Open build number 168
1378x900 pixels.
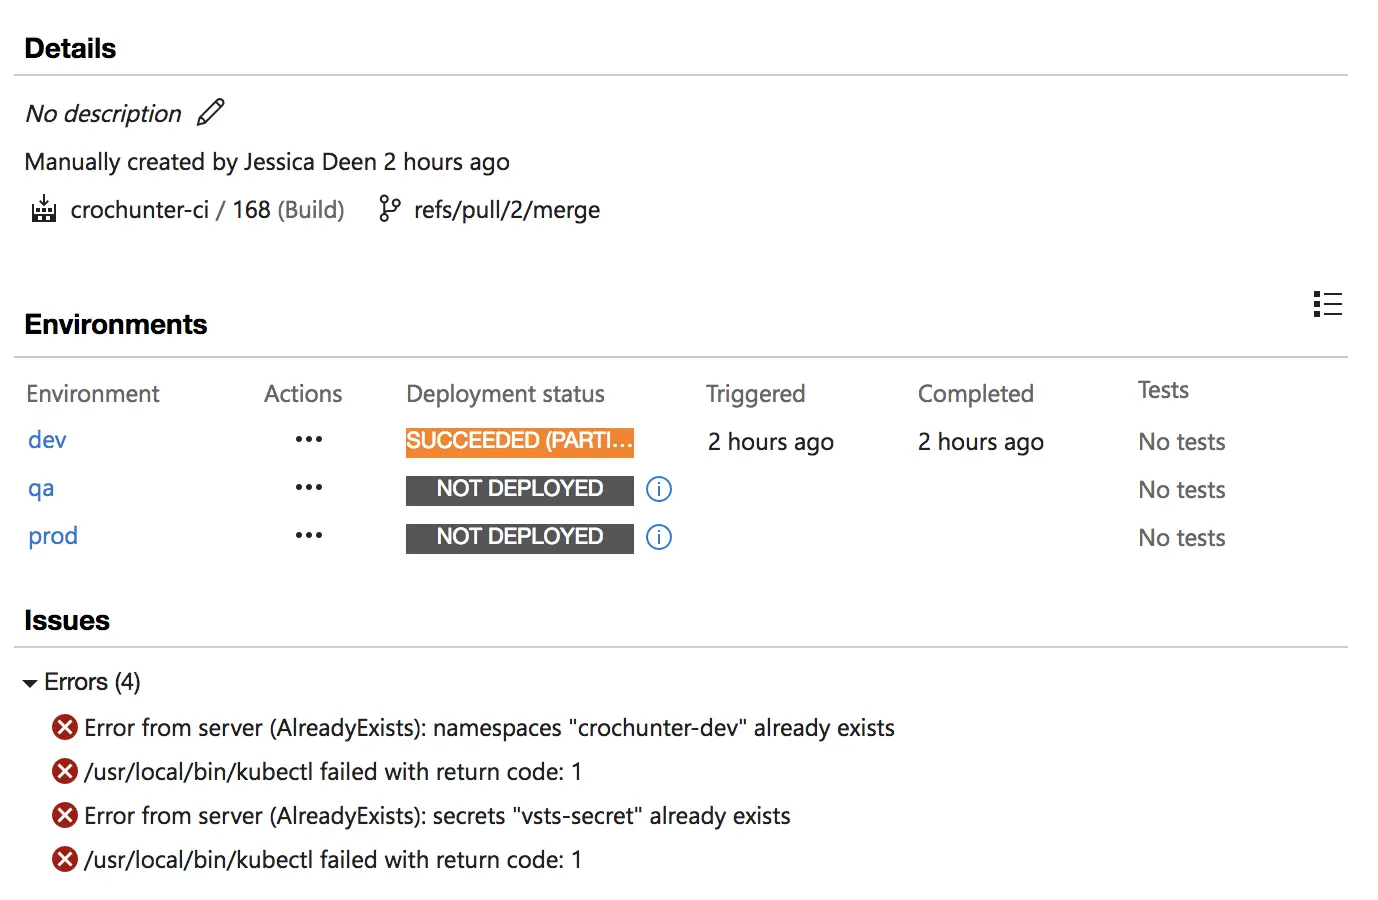click(x=251, y=210)
